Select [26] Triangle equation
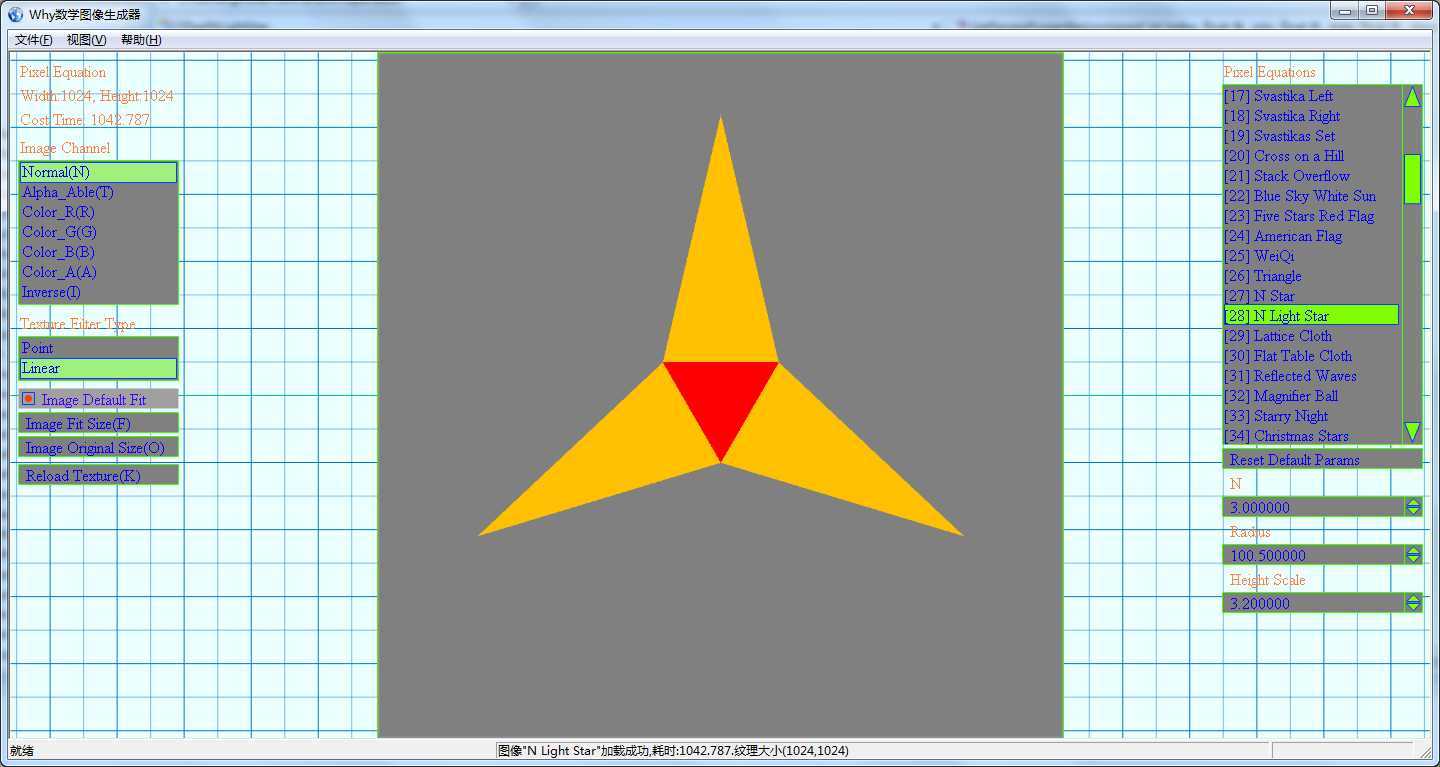Viewport: 1440px width, 767px height. [1311, 276]
